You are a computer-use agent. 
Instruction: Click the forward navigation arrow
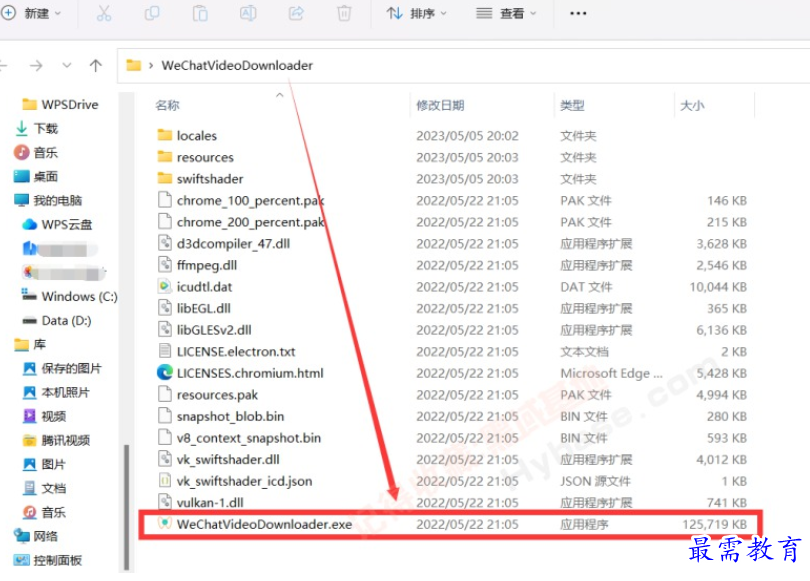[x=36, y=66]
